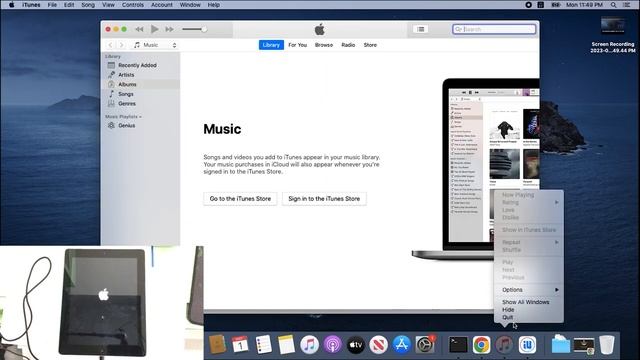Open the Rating submenu arrow
Screen dimensions: 640x360
click(x=557, y=202)
